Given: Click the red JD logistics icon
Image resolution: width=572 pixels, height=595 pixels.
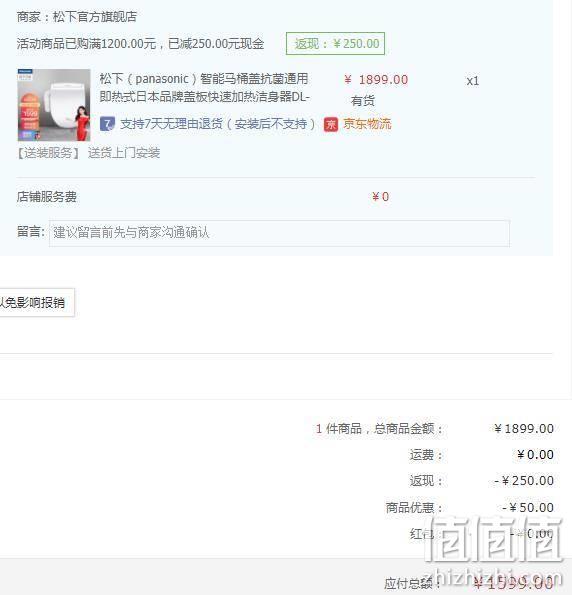Looking at the screenshot, I should point(331,124).
